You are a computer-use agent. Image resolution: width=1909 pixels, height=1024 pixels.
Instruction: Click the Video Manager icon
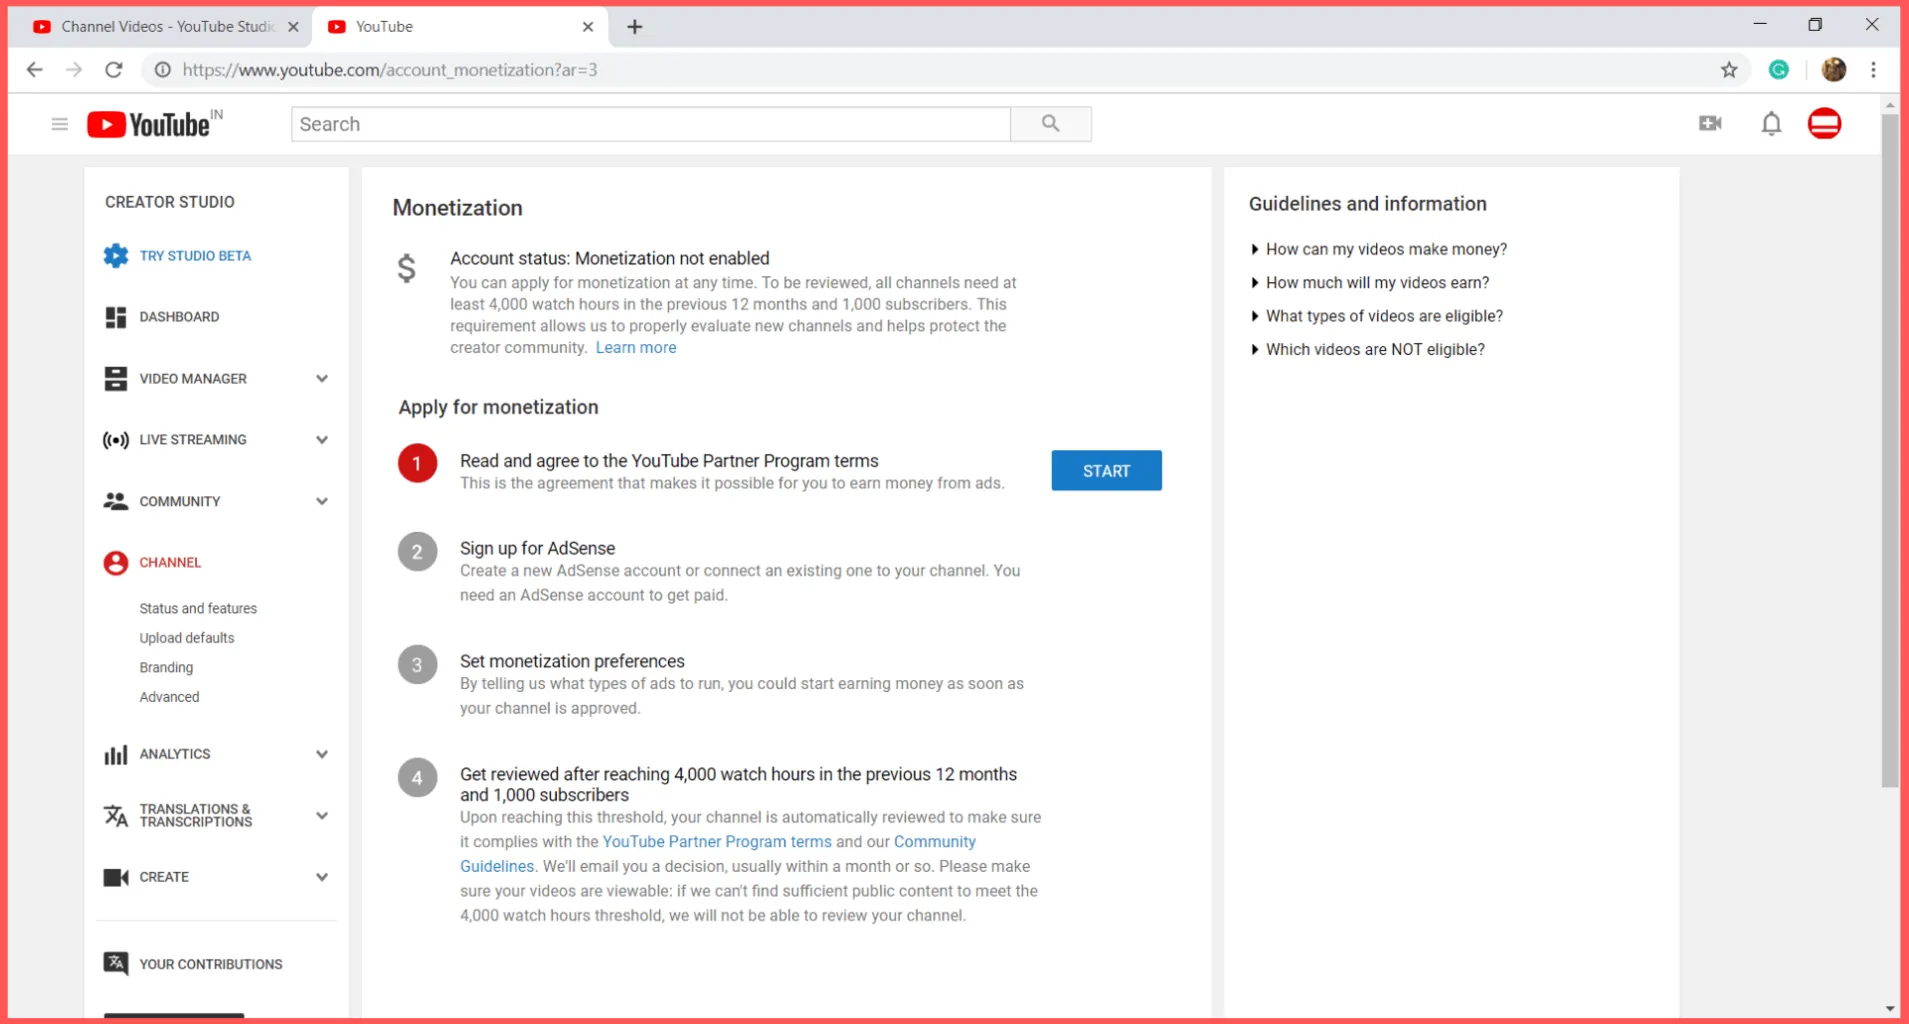(116, 379)
